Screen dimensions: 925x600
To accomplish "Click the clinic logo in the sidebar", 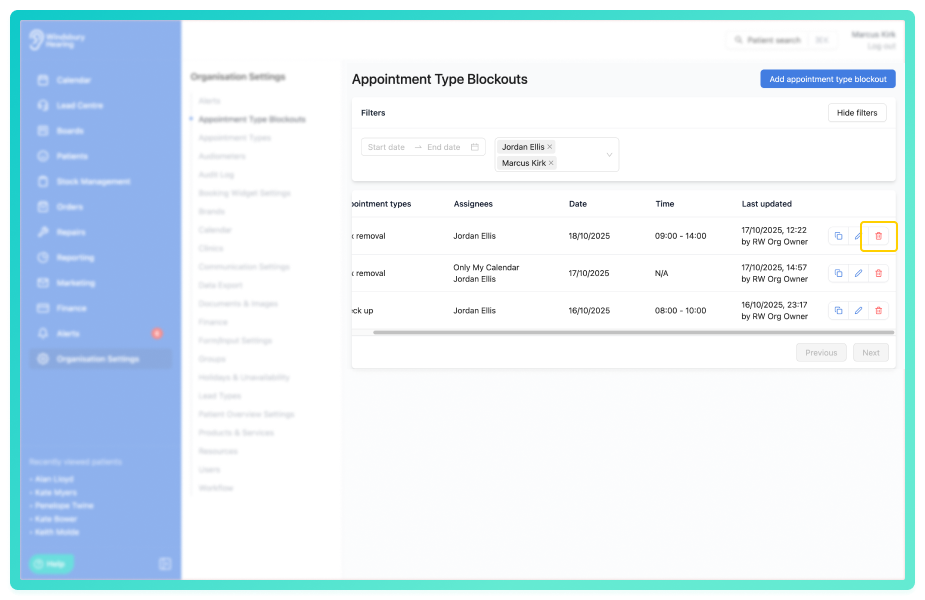I will 57,40.
